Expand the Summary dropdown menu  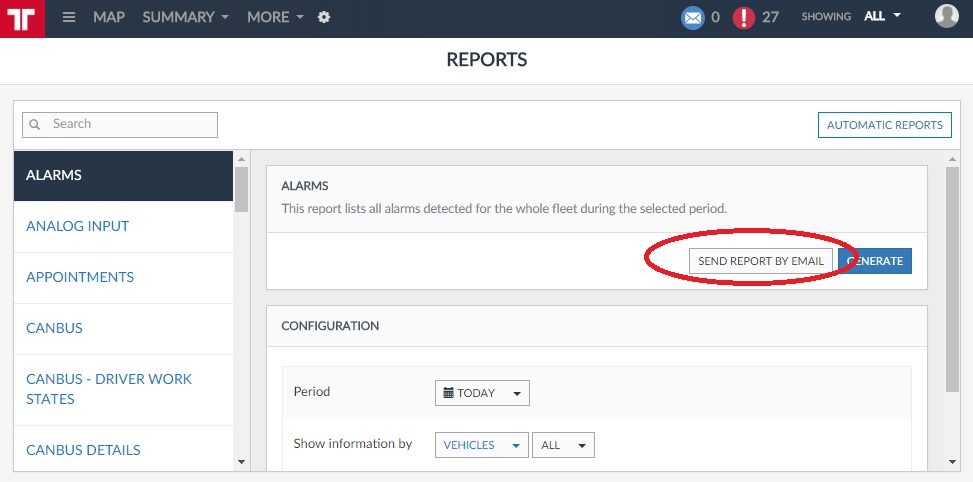(x=185, y=17)
